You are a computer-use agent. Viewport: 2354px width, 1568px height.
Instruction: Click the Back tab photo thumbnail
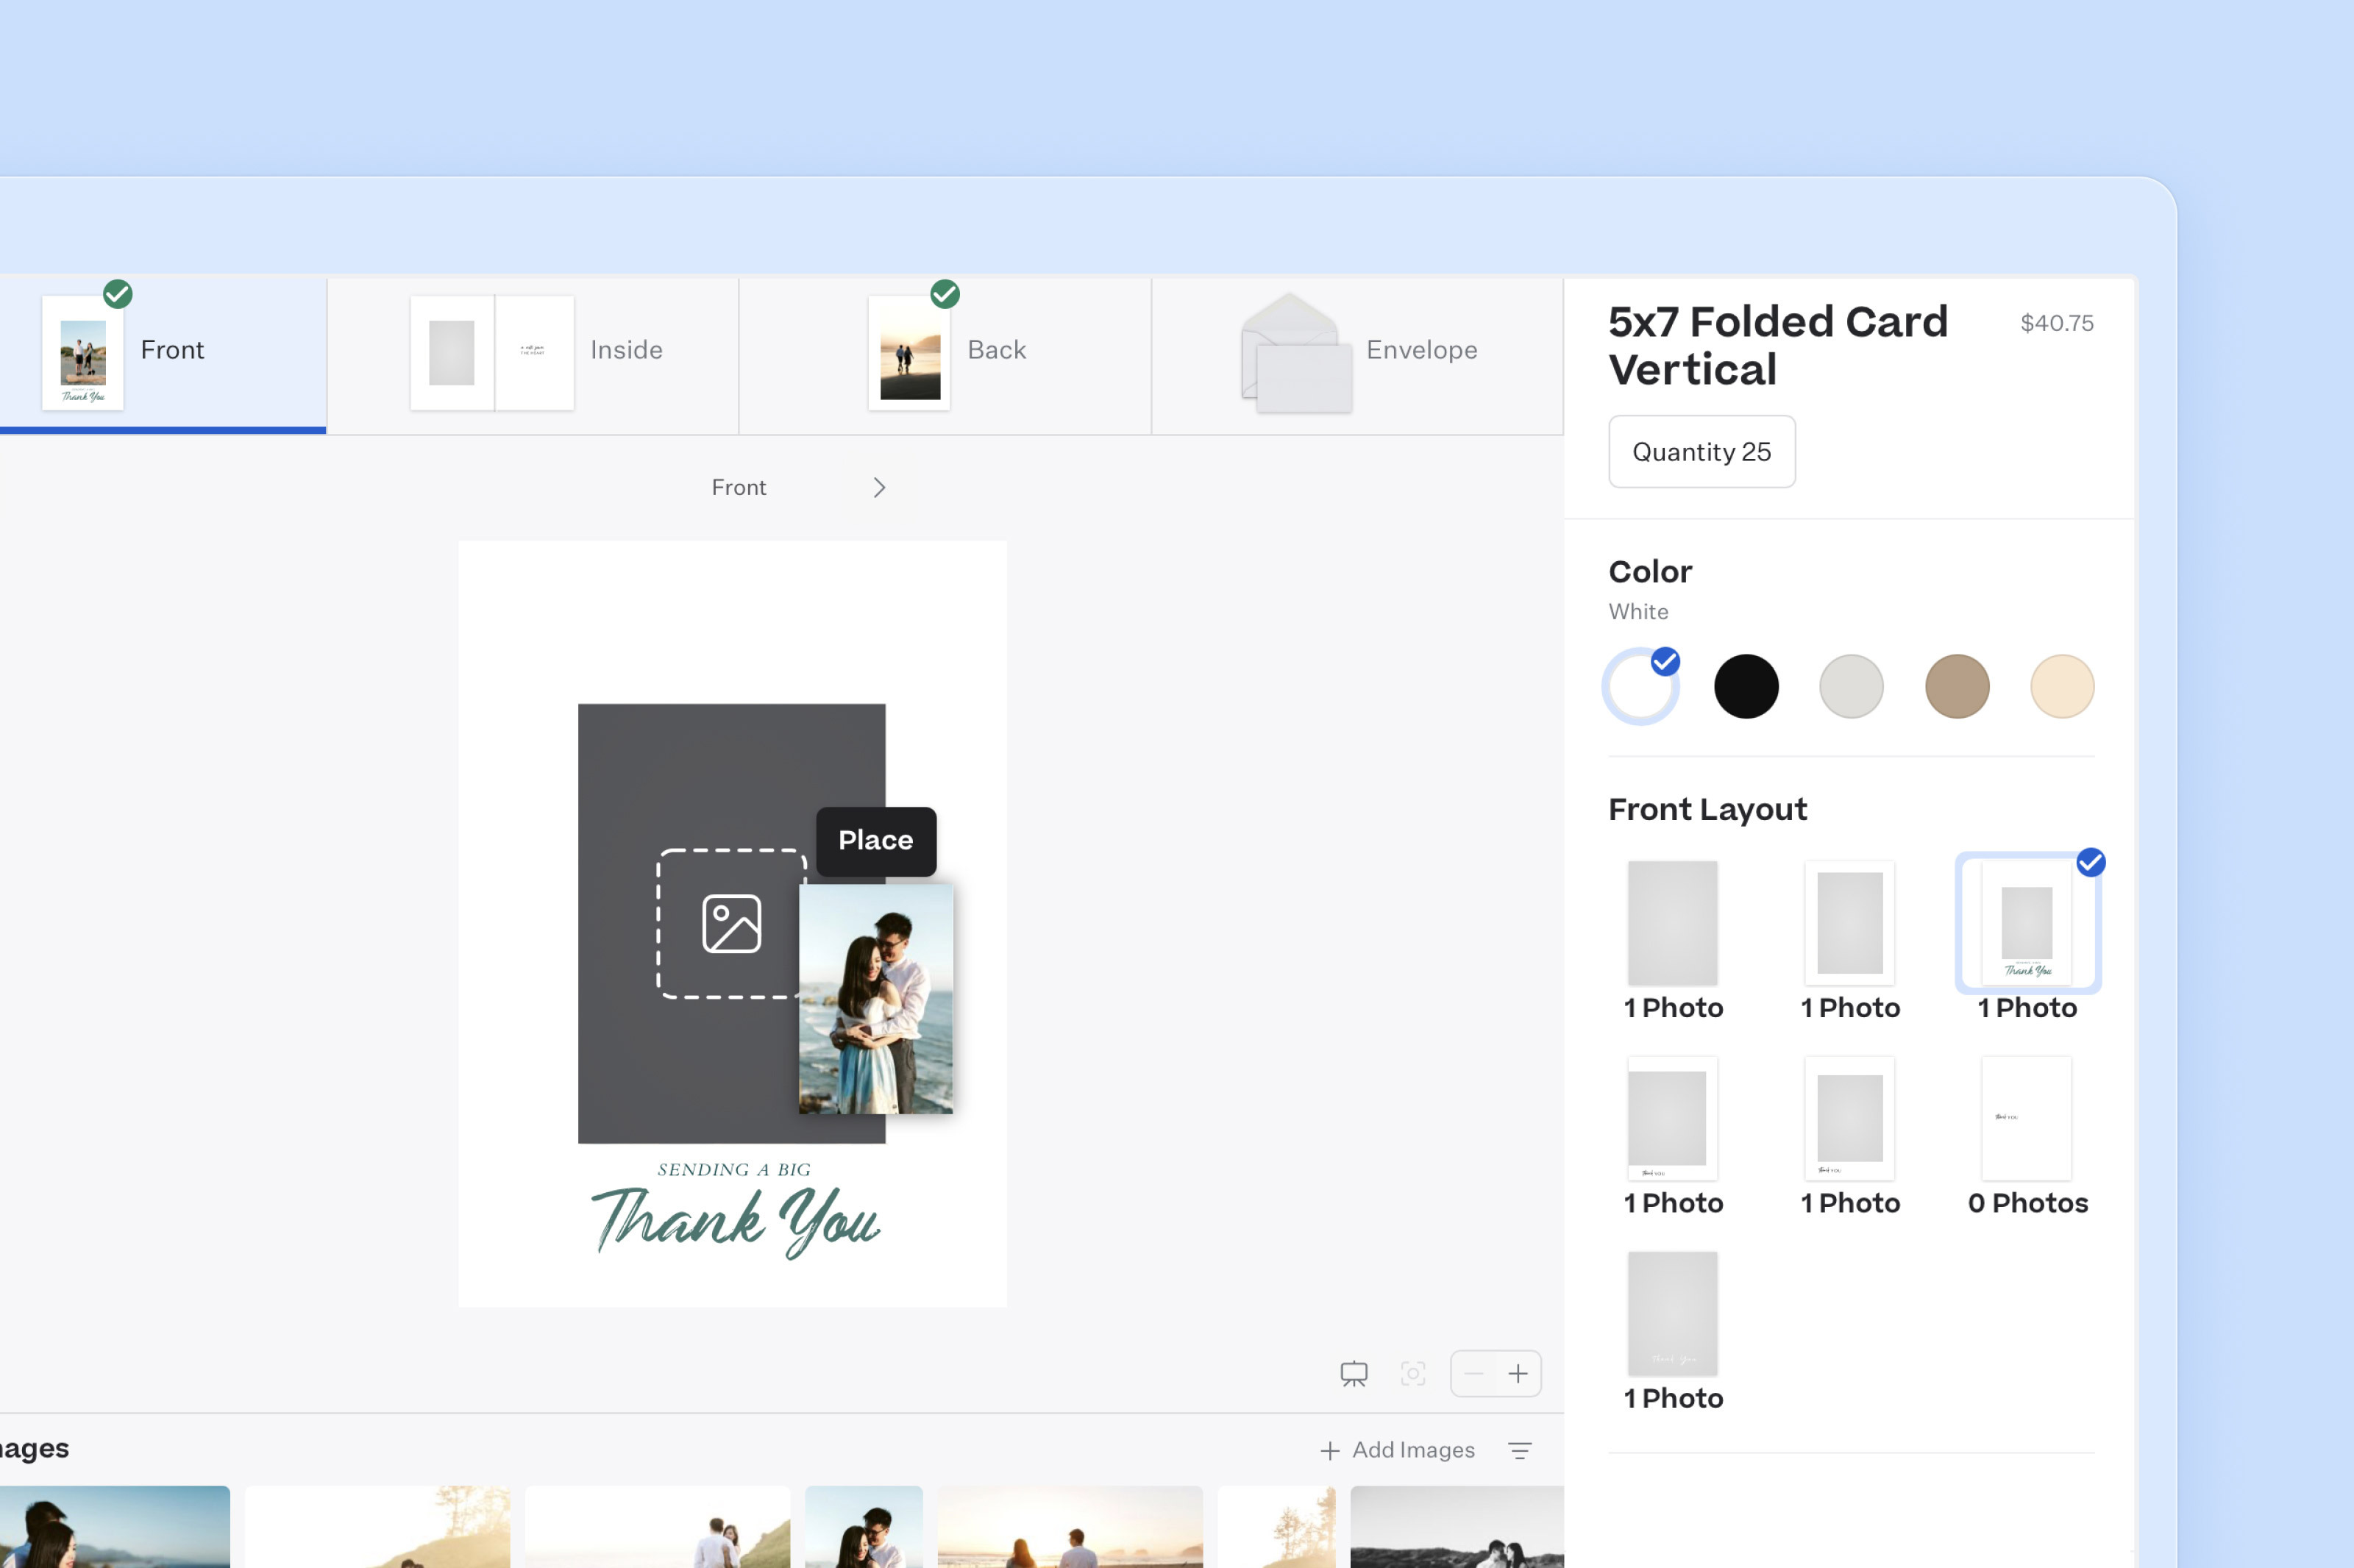coord(909,352)
